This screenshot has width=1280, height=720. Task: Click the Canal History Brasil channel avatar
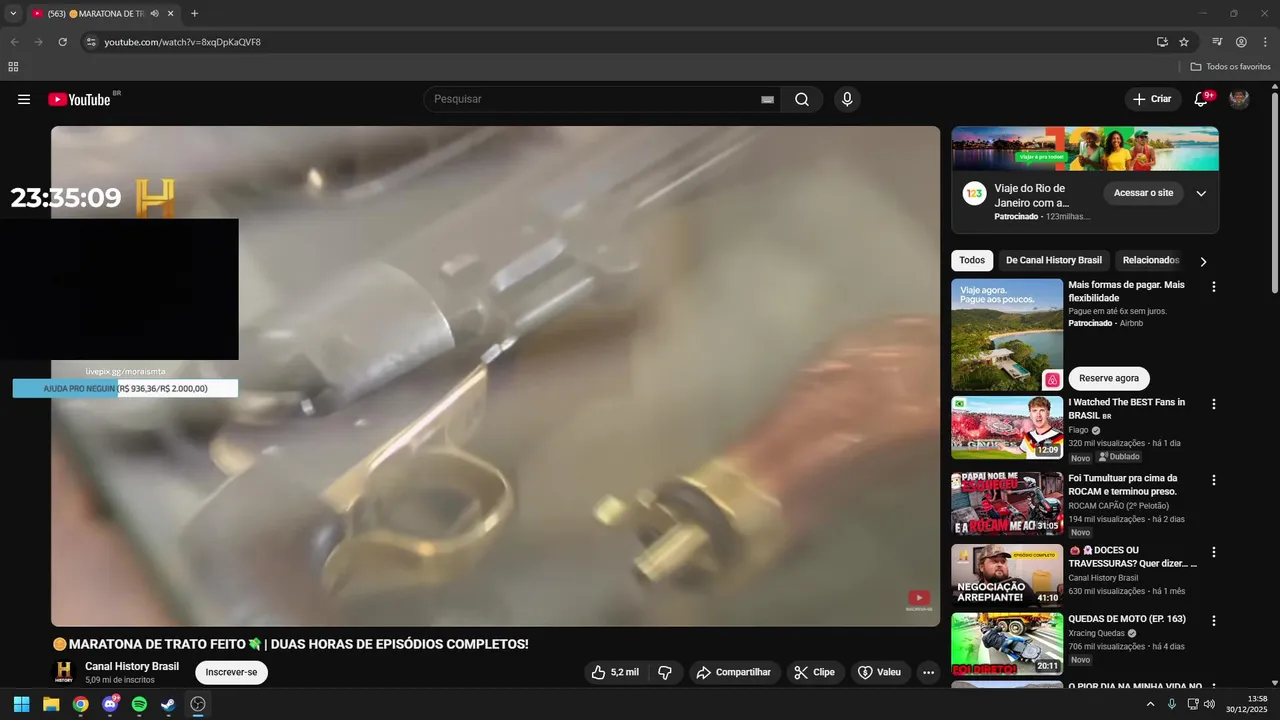(x=64, y=672)
